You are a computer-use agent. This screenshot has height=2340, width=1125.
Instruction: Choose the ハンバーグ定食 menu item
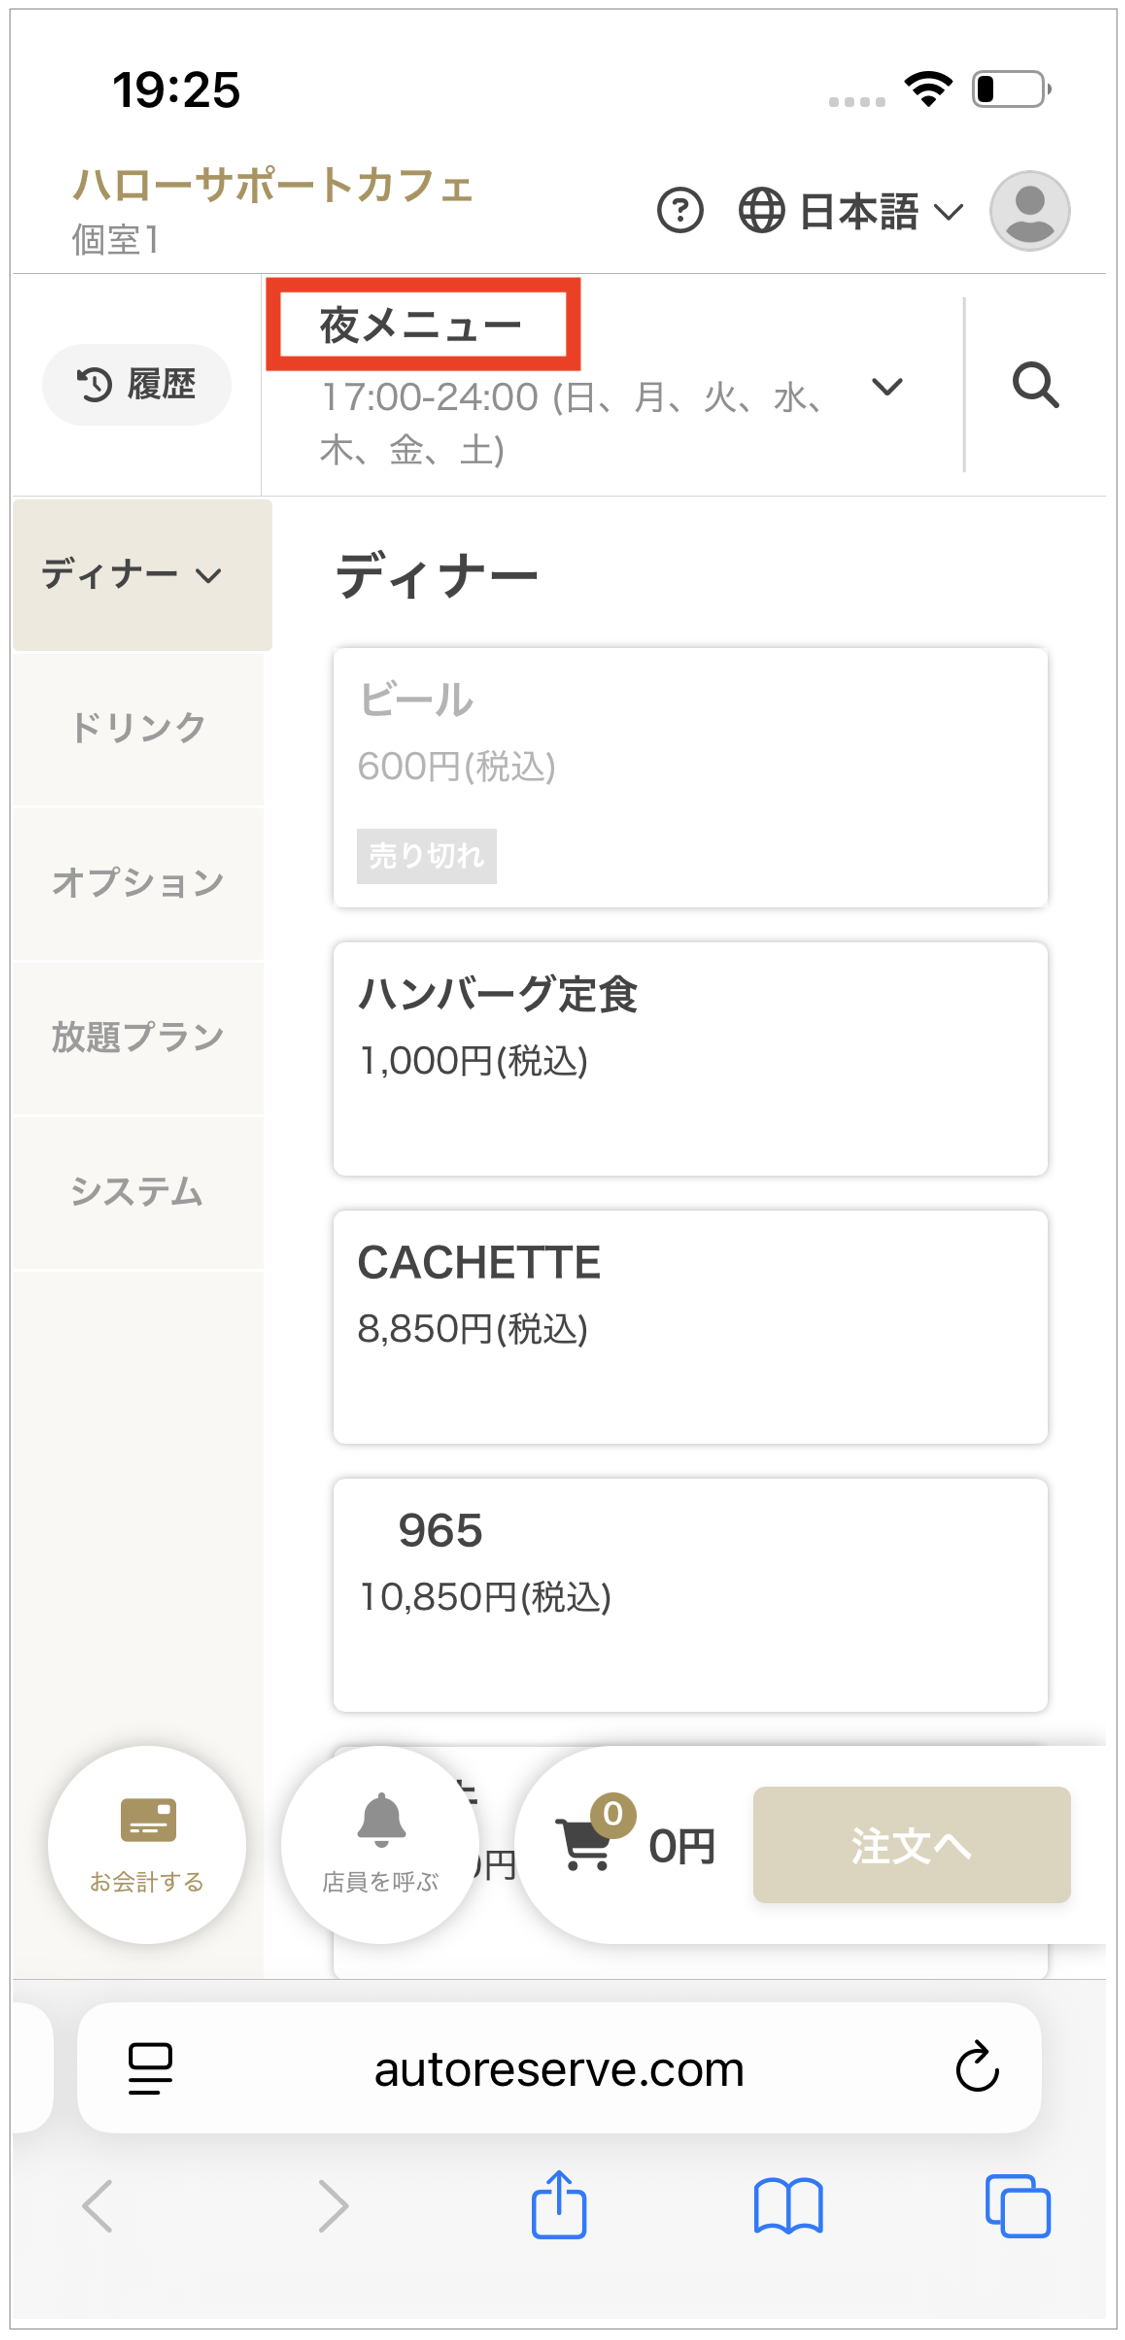[690, 1058]
